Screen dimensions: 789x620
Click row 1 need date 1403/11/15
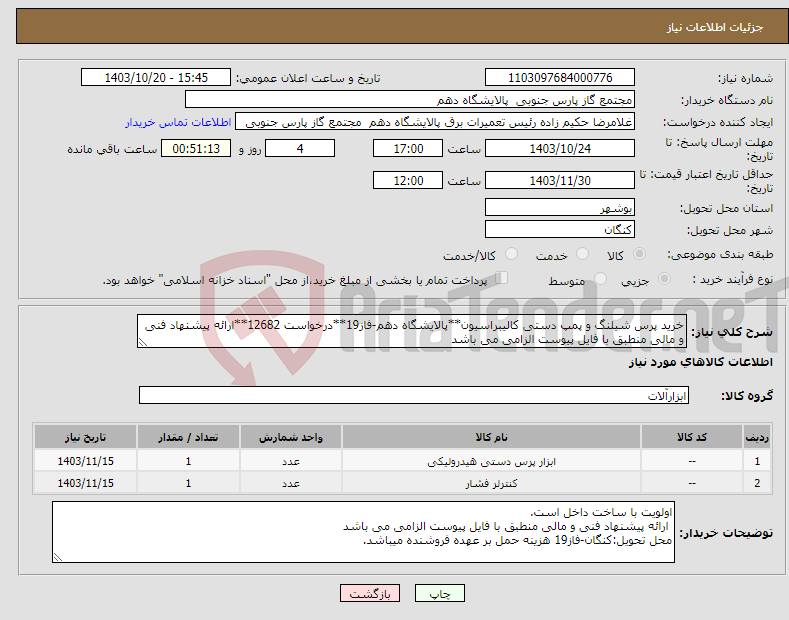pos(86,461)
